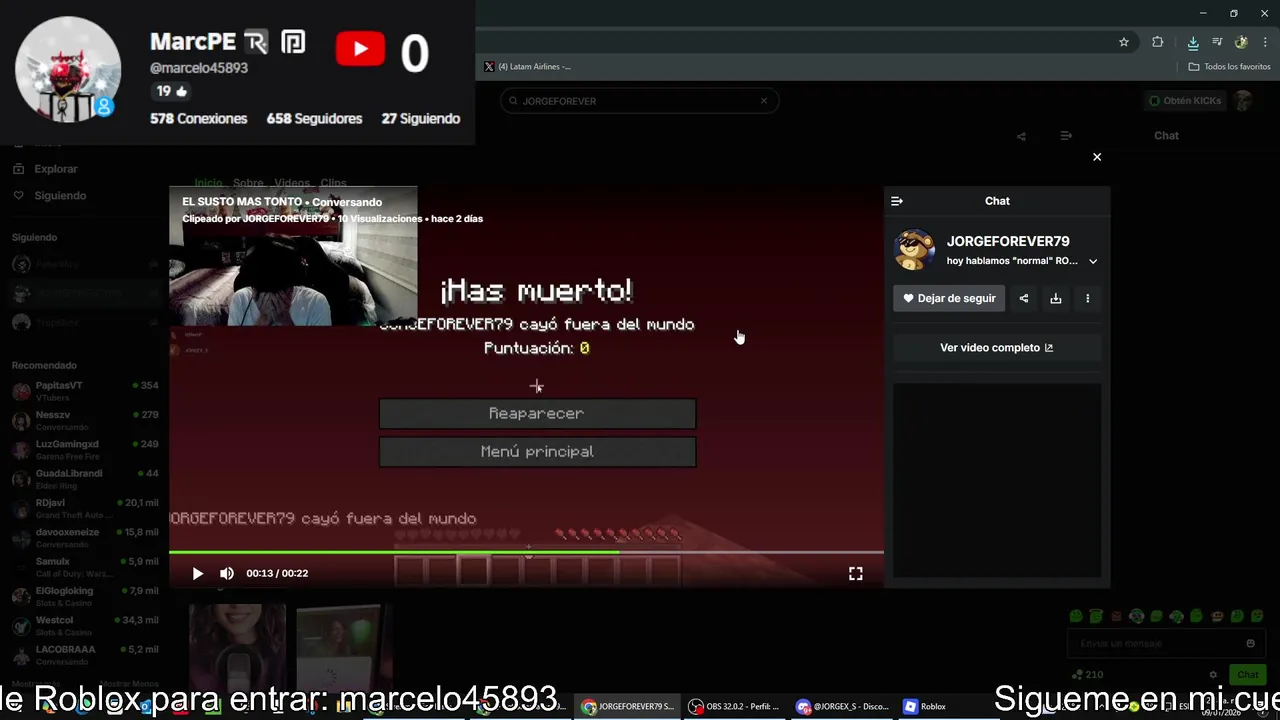Enter fullscreen mode on clip player
The width and height of the screenshot is (1280, 720).
click(x=856, y=573)
